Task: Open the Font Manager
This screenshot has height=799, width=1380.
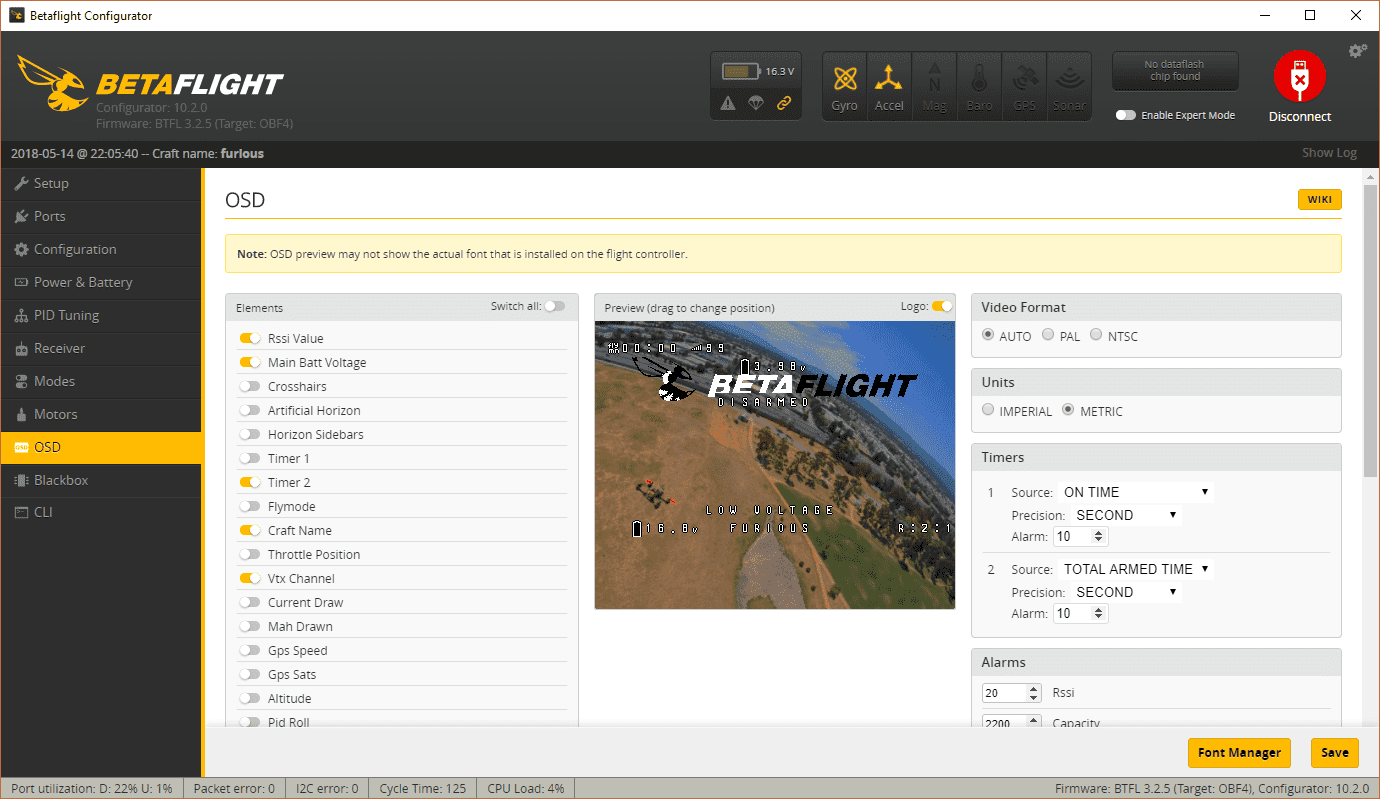Action: pyautogui.click(x=1239, y=753)
